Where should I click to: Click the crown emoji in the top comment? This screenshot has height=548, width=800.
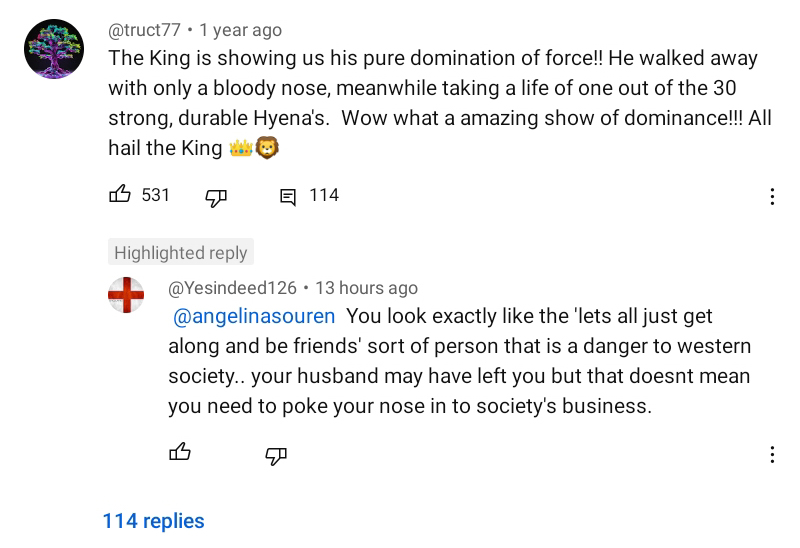240,148
